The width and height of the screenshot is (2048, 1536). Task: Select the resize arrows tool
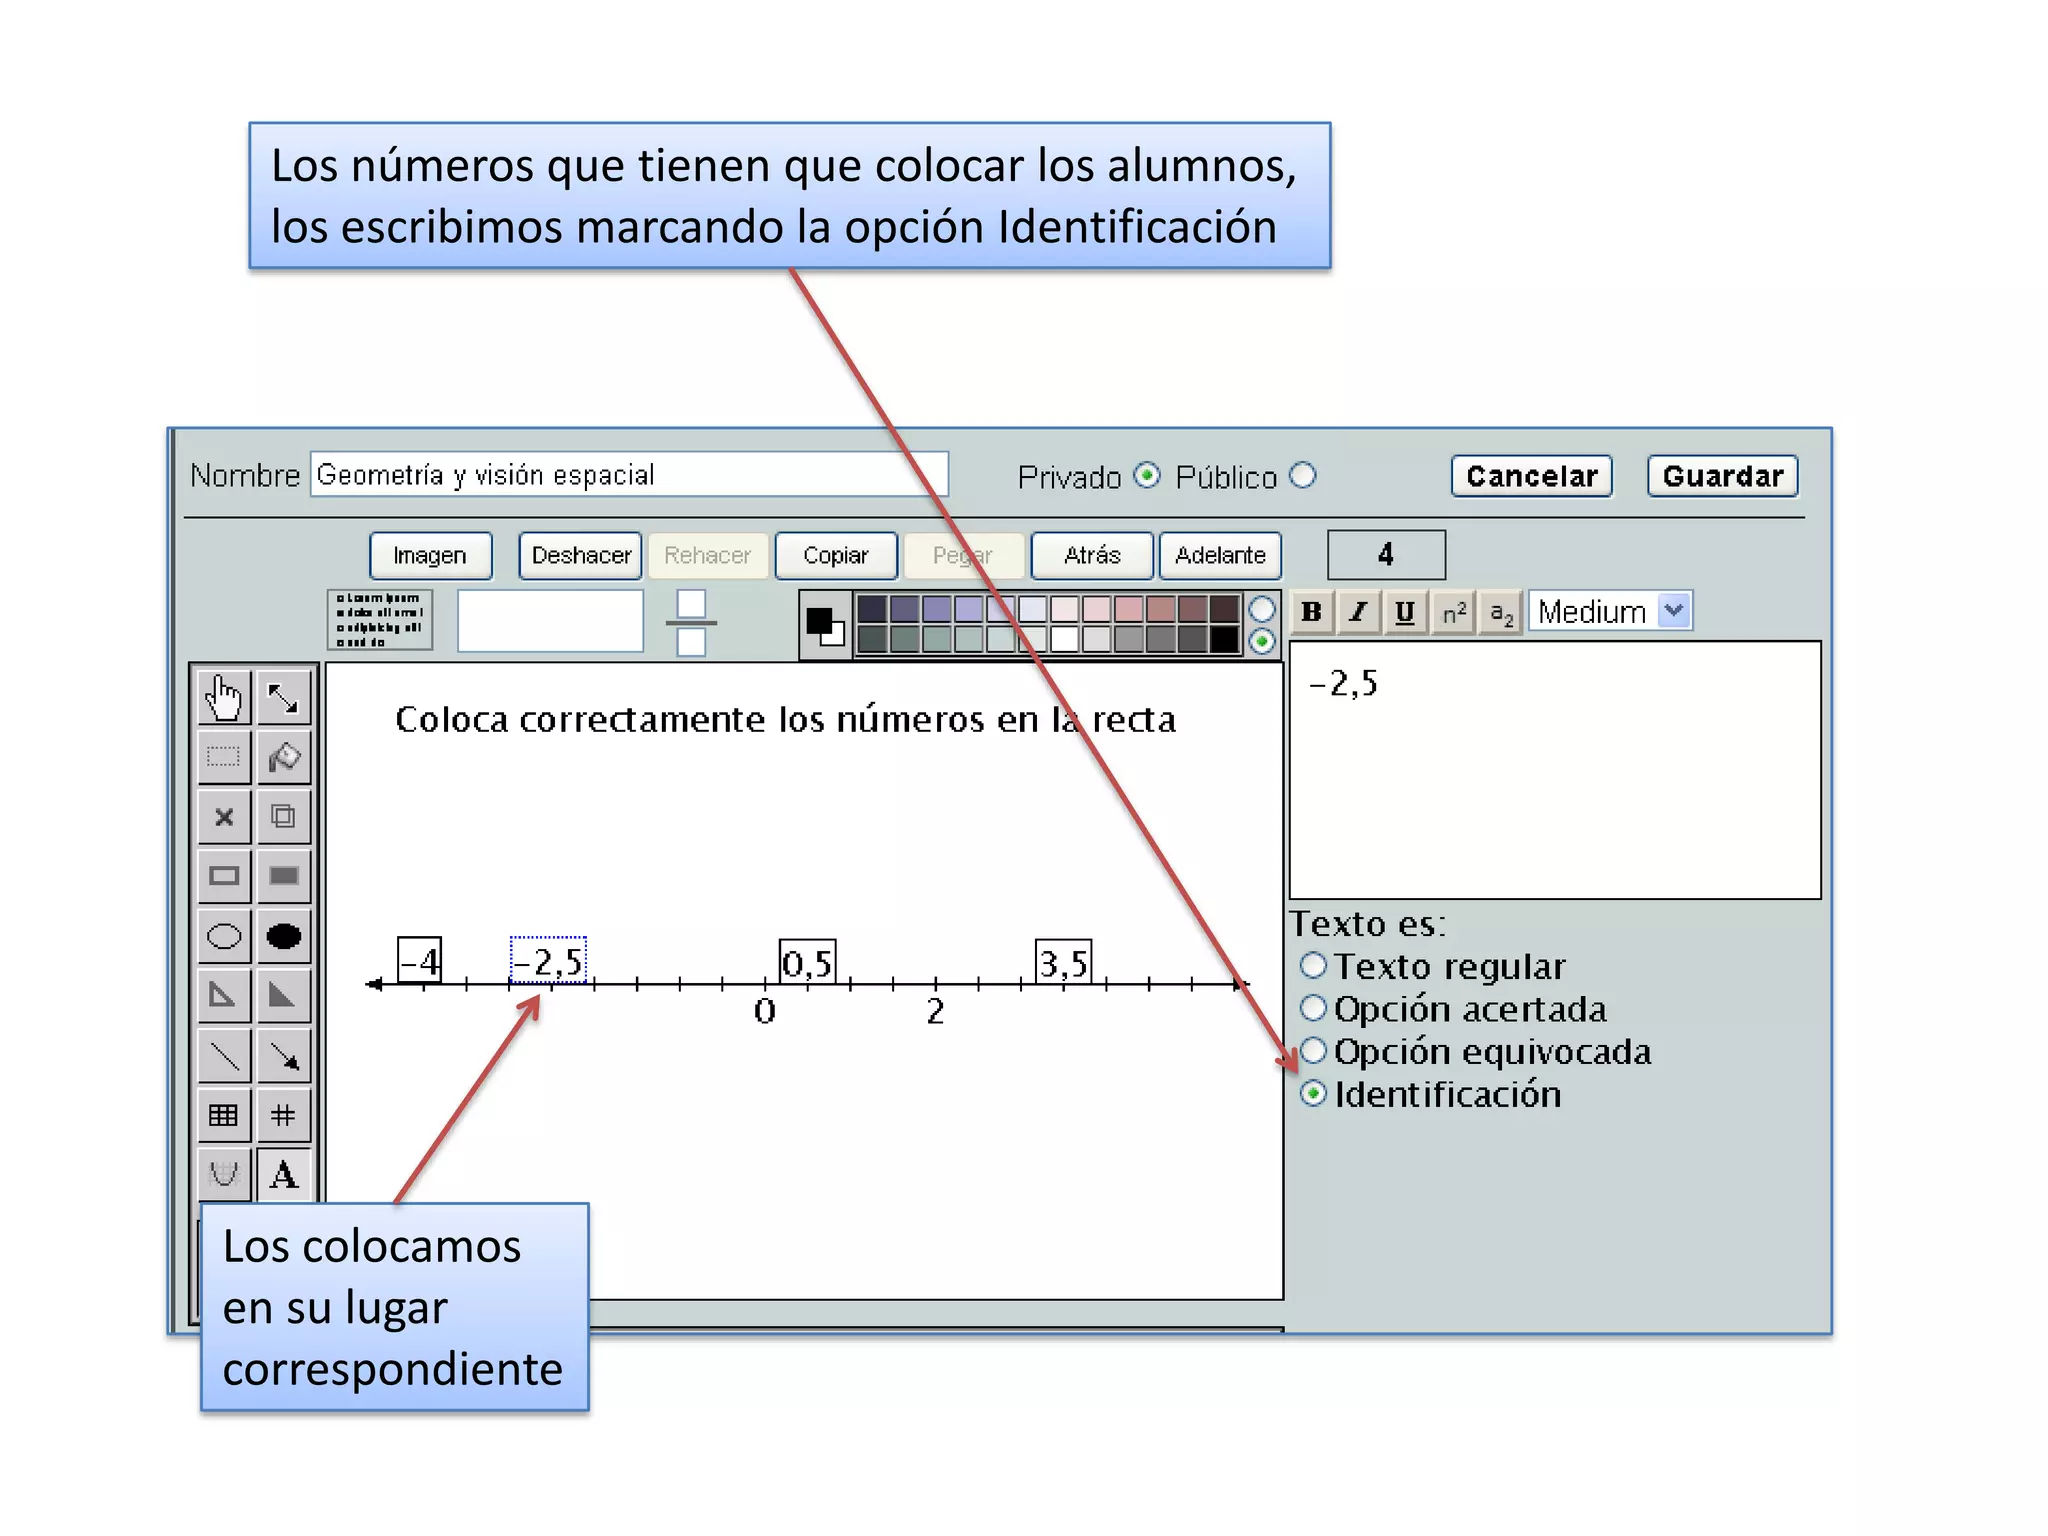[x=284, y=697]
